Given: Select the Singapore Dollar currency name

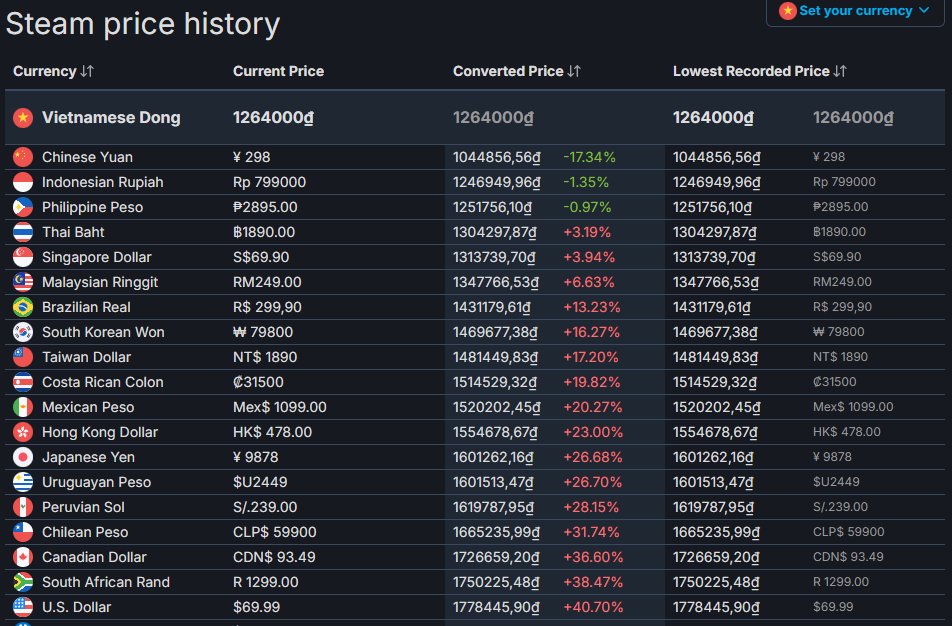Looking at the screenshot, I should pyautogui.click(x=97, y=257).
